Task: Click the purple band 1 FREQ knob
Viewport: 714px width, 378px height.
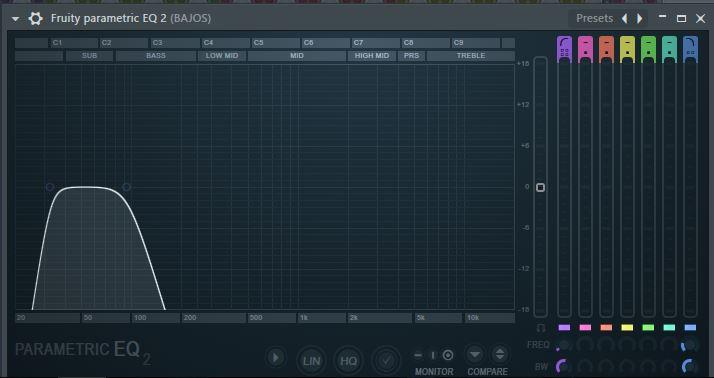Action: pyautogui.click(x=564, y=345)
